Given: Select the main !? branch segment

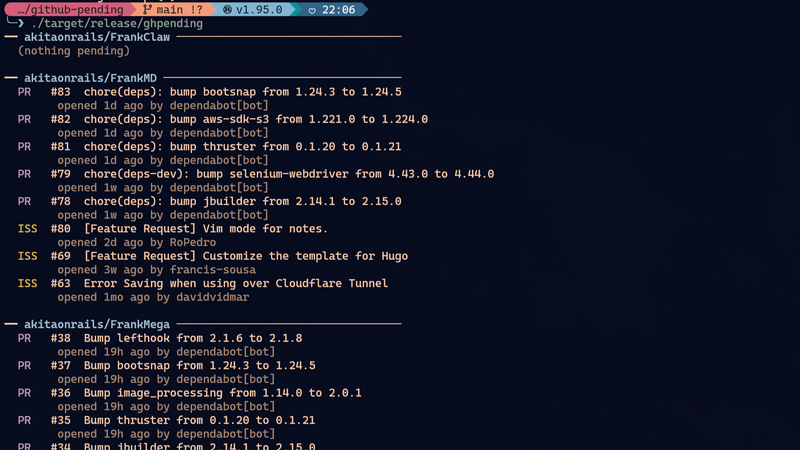Looking at the screenshot, I should click(173, 10).
